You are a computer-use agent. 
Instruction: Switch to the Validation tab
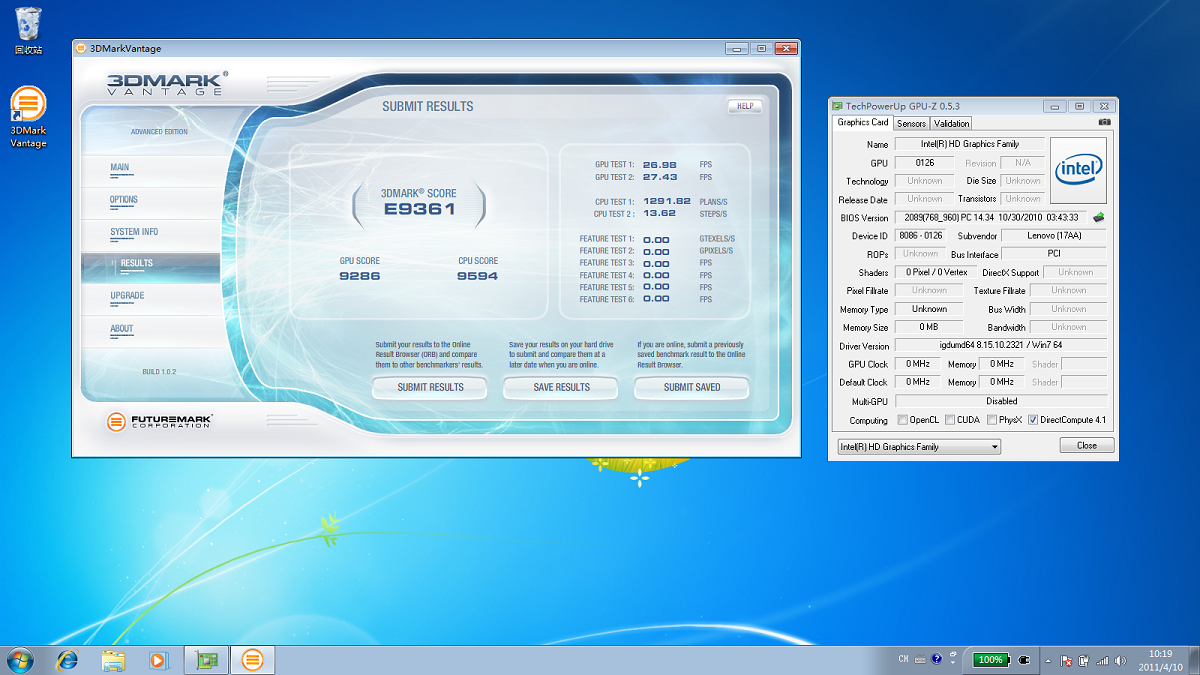tap(951, 124)
